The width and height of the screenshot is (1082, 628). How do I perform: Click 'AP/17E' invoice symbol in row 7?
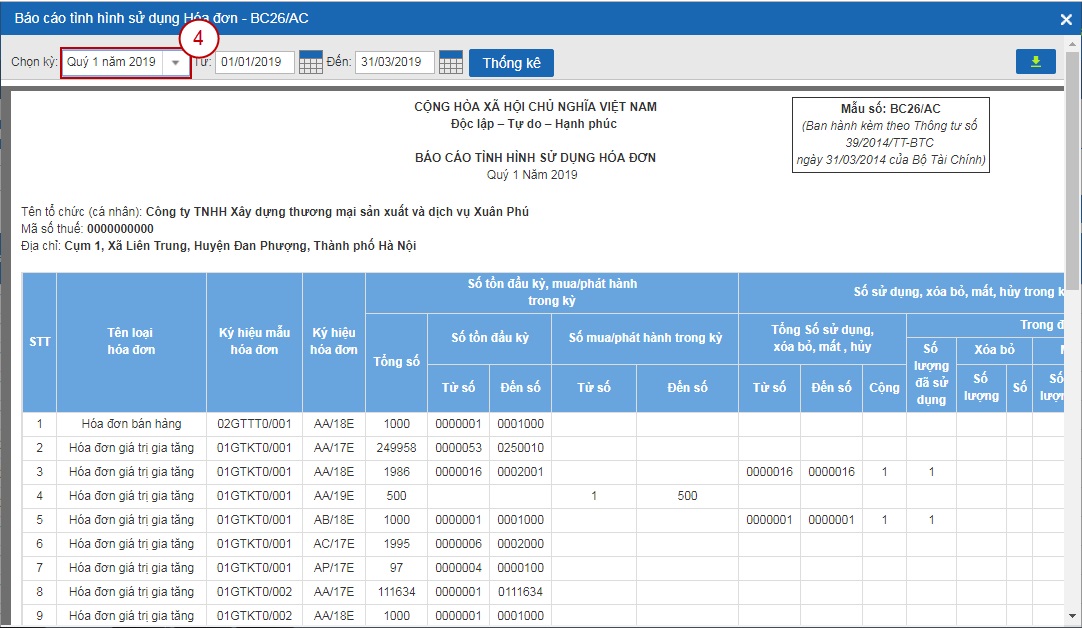click(x=333, y=568)
